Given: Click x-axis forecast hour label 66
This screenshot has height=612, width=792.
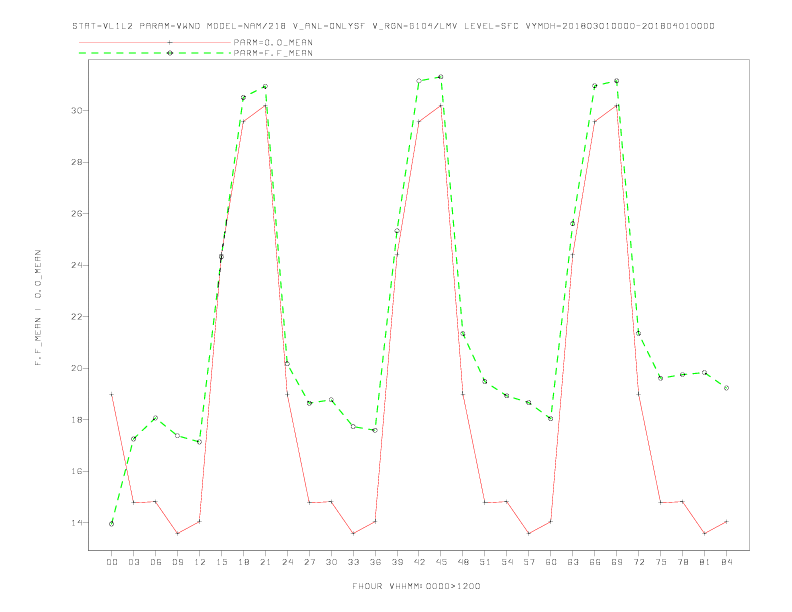Looking at the screenshot, I should [595, 562].
